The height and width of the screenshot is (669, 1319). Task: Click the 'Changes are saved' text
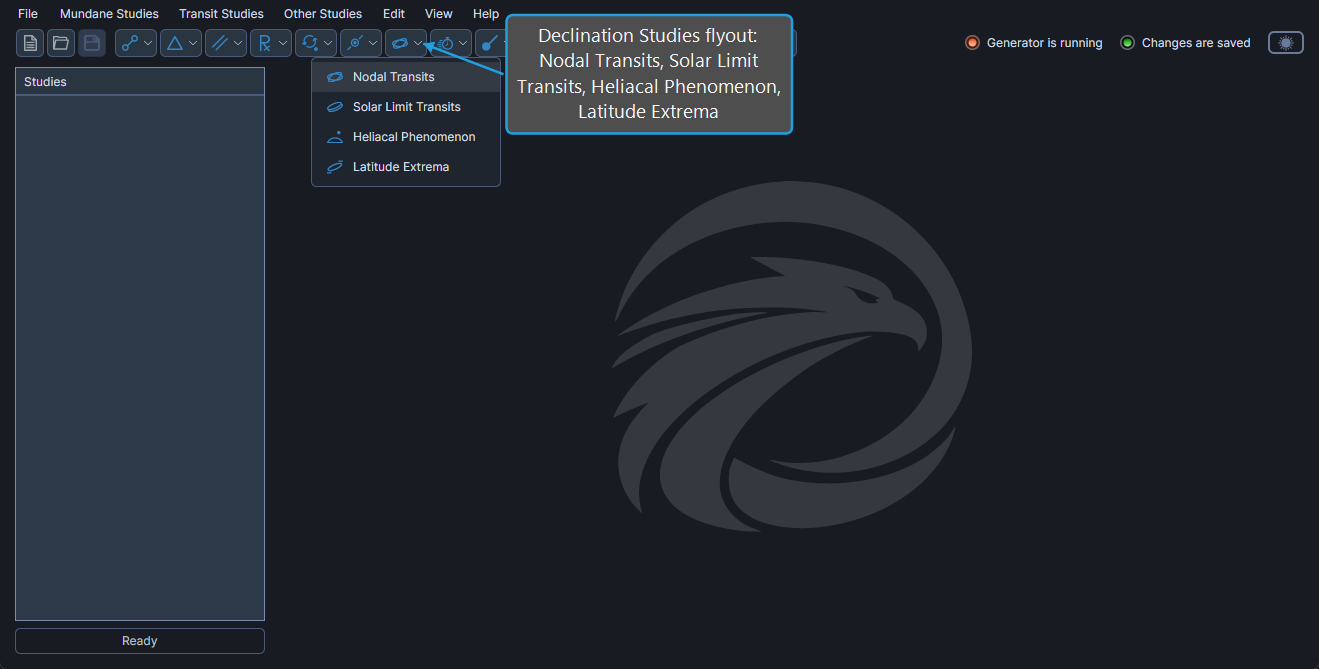pos(1196,43)
